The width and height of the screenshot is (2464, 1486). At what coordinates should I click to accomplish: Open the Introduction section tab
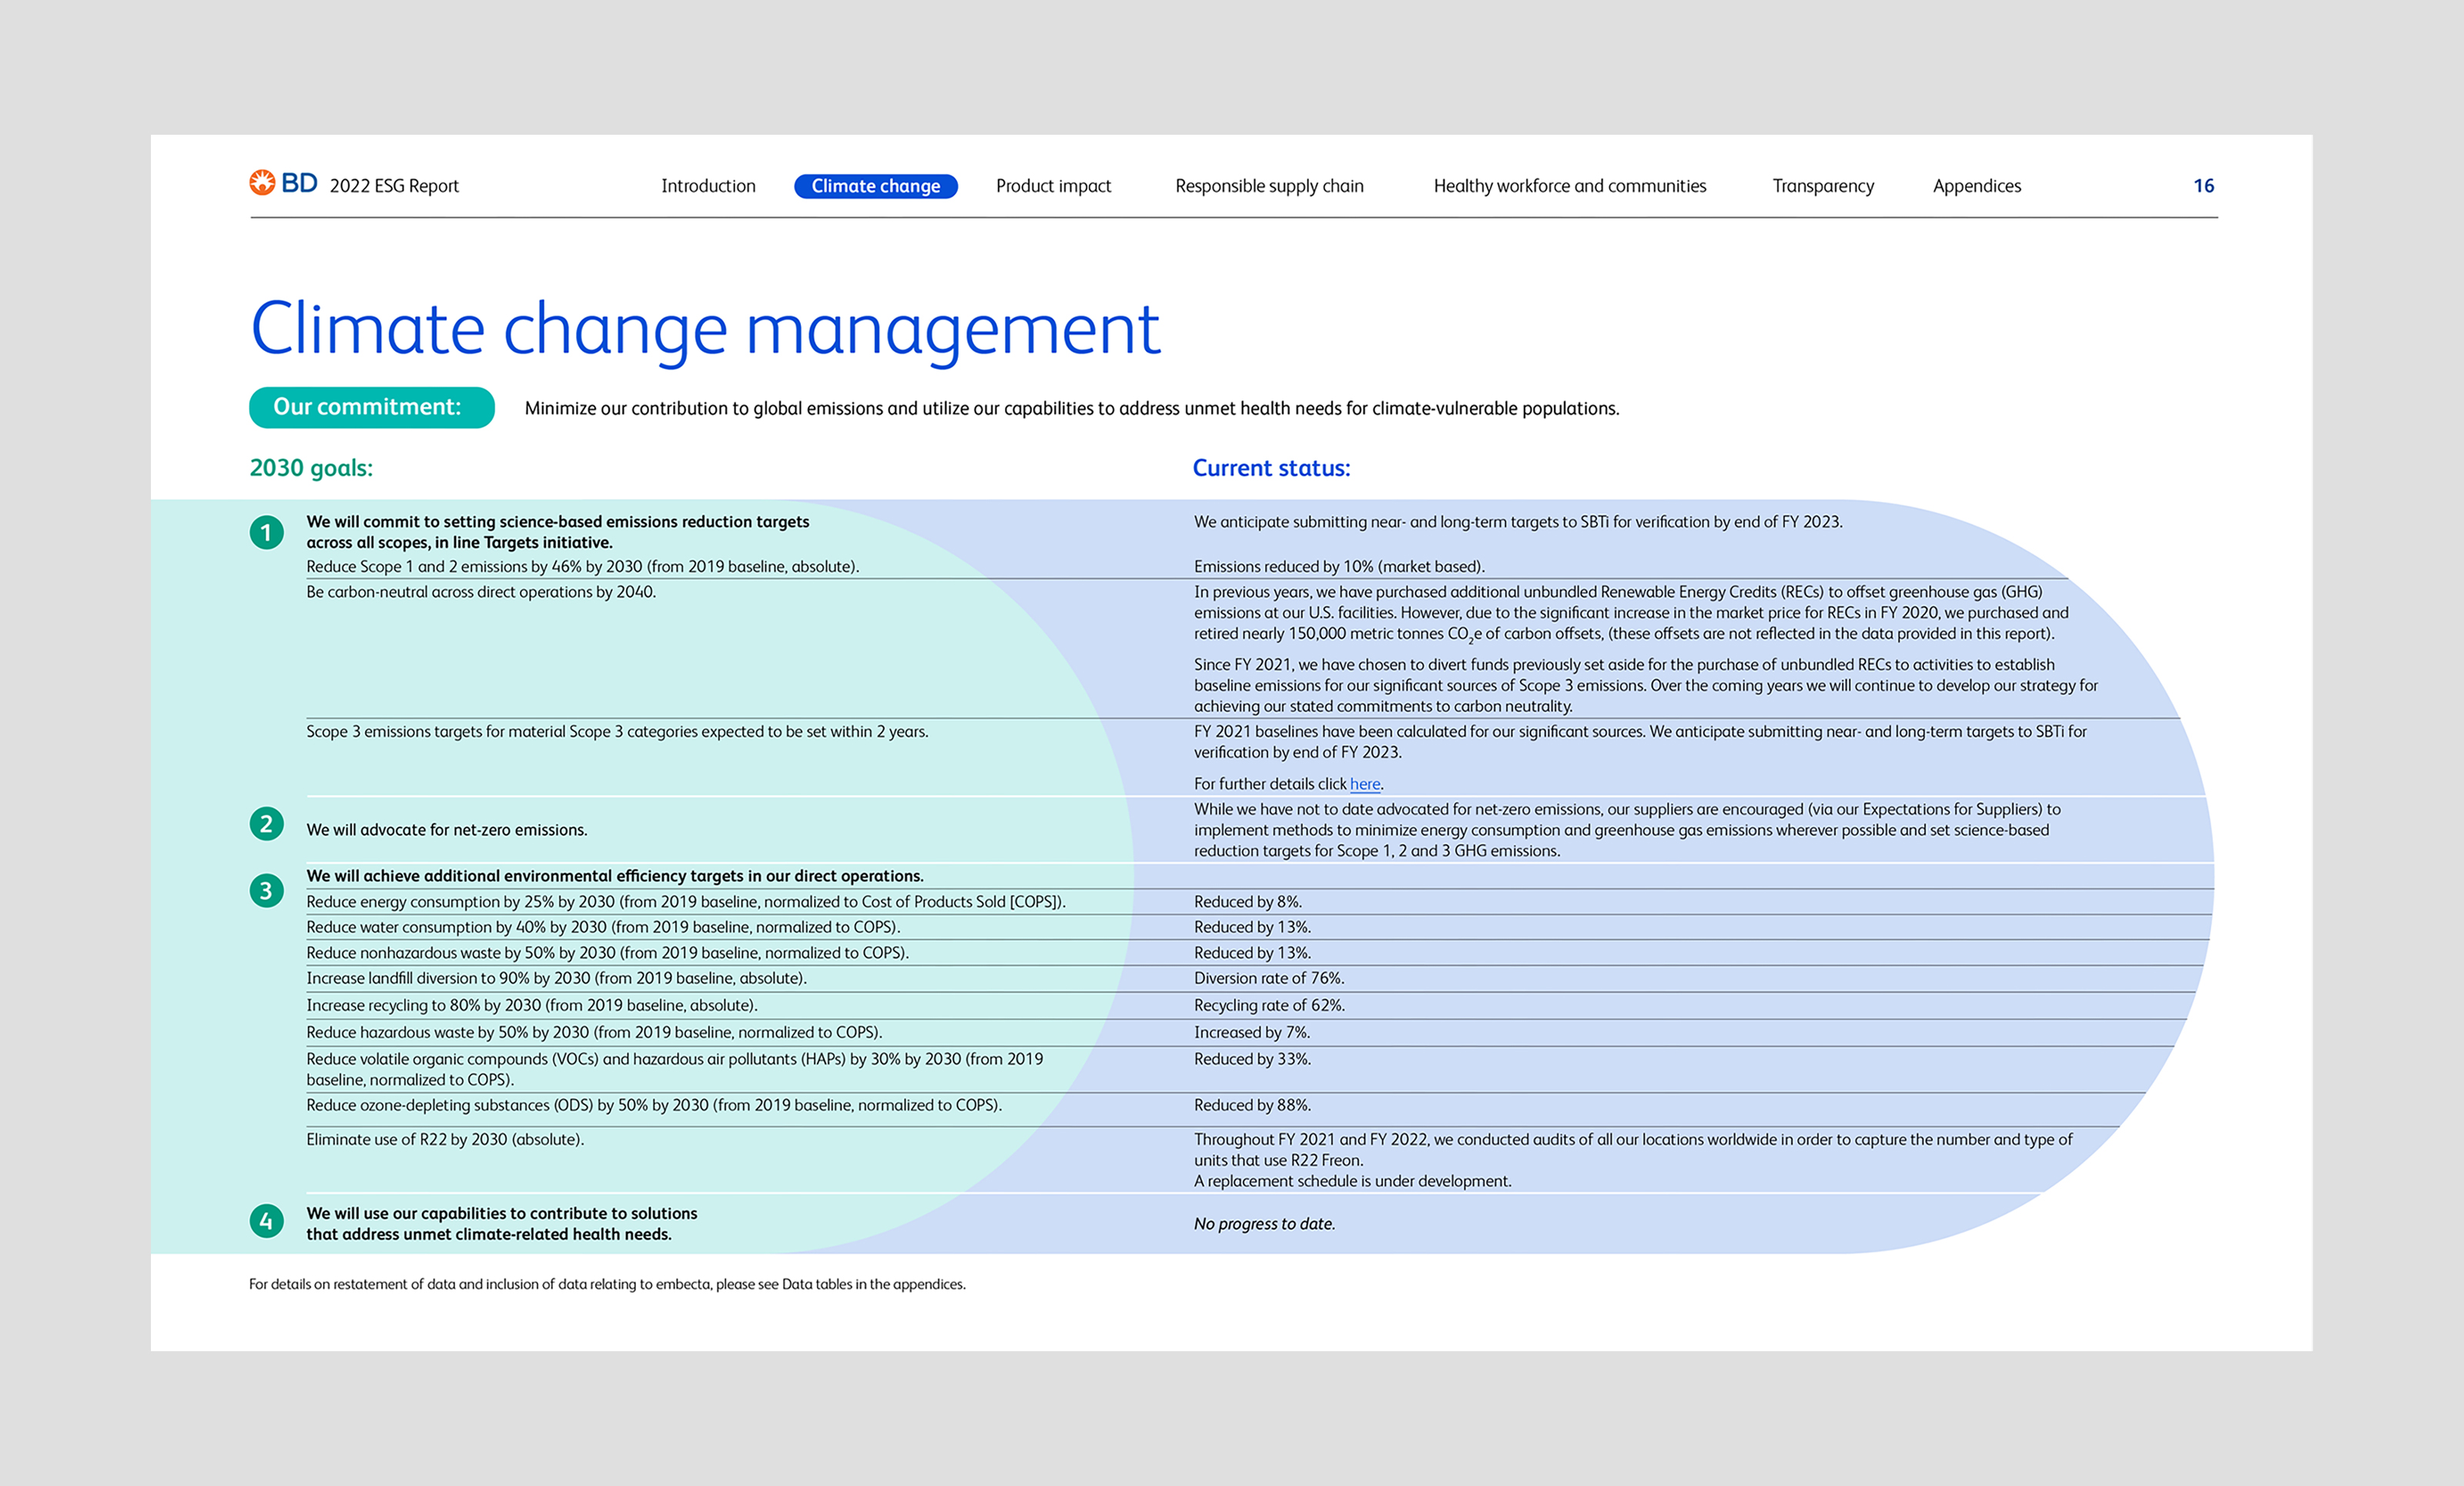point(708,186)
